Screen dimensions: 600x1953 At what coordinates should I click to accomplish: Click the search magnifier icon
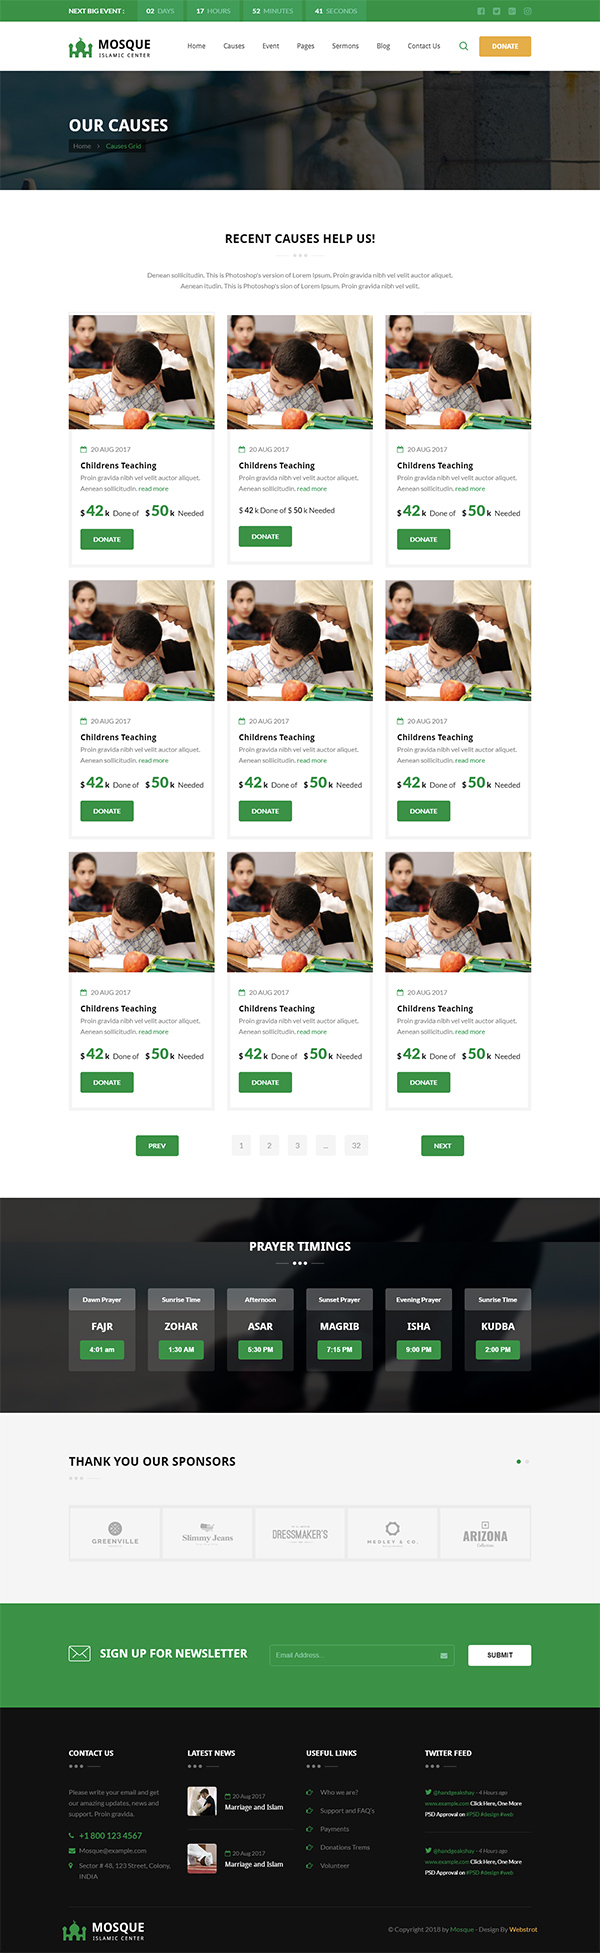click(x=463, y=46)
